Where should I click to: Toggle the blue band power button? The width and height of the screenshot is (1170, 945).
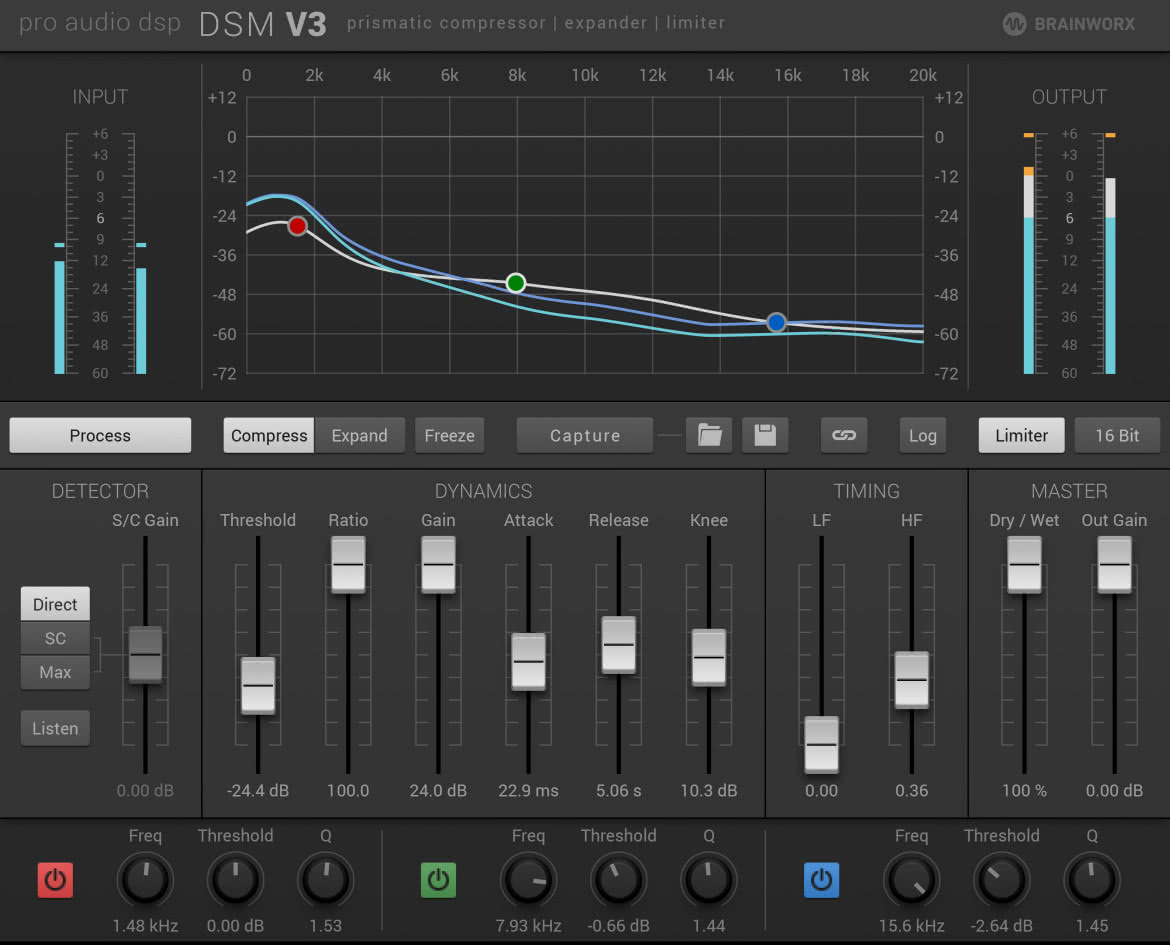point(822,880)
